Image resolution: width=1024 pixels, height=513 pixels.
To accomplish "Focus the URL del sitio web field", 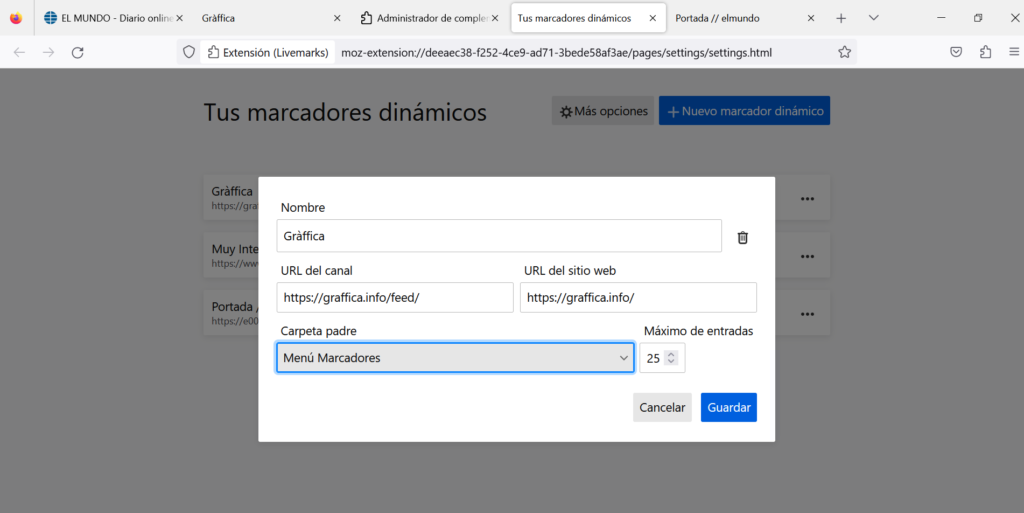I will point(638,298).
